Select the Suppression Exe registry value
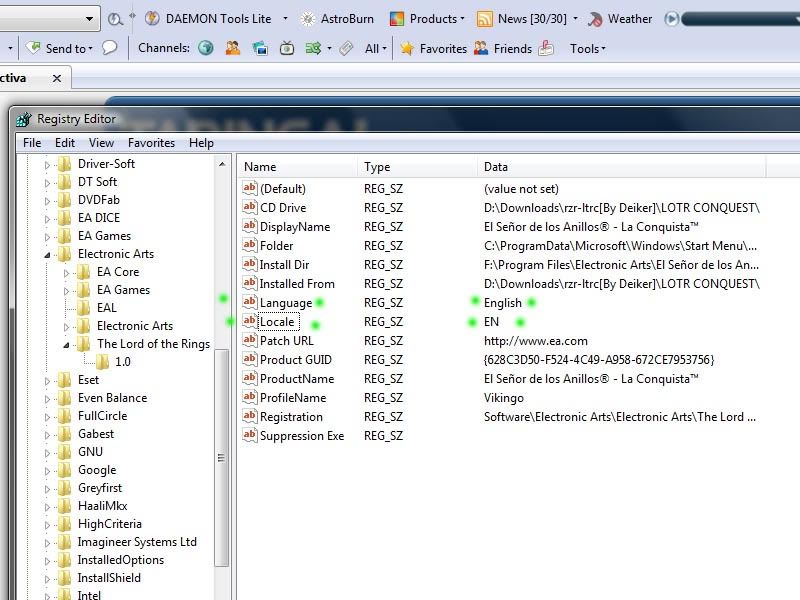The image size is (800, 600). pos(302,436)
